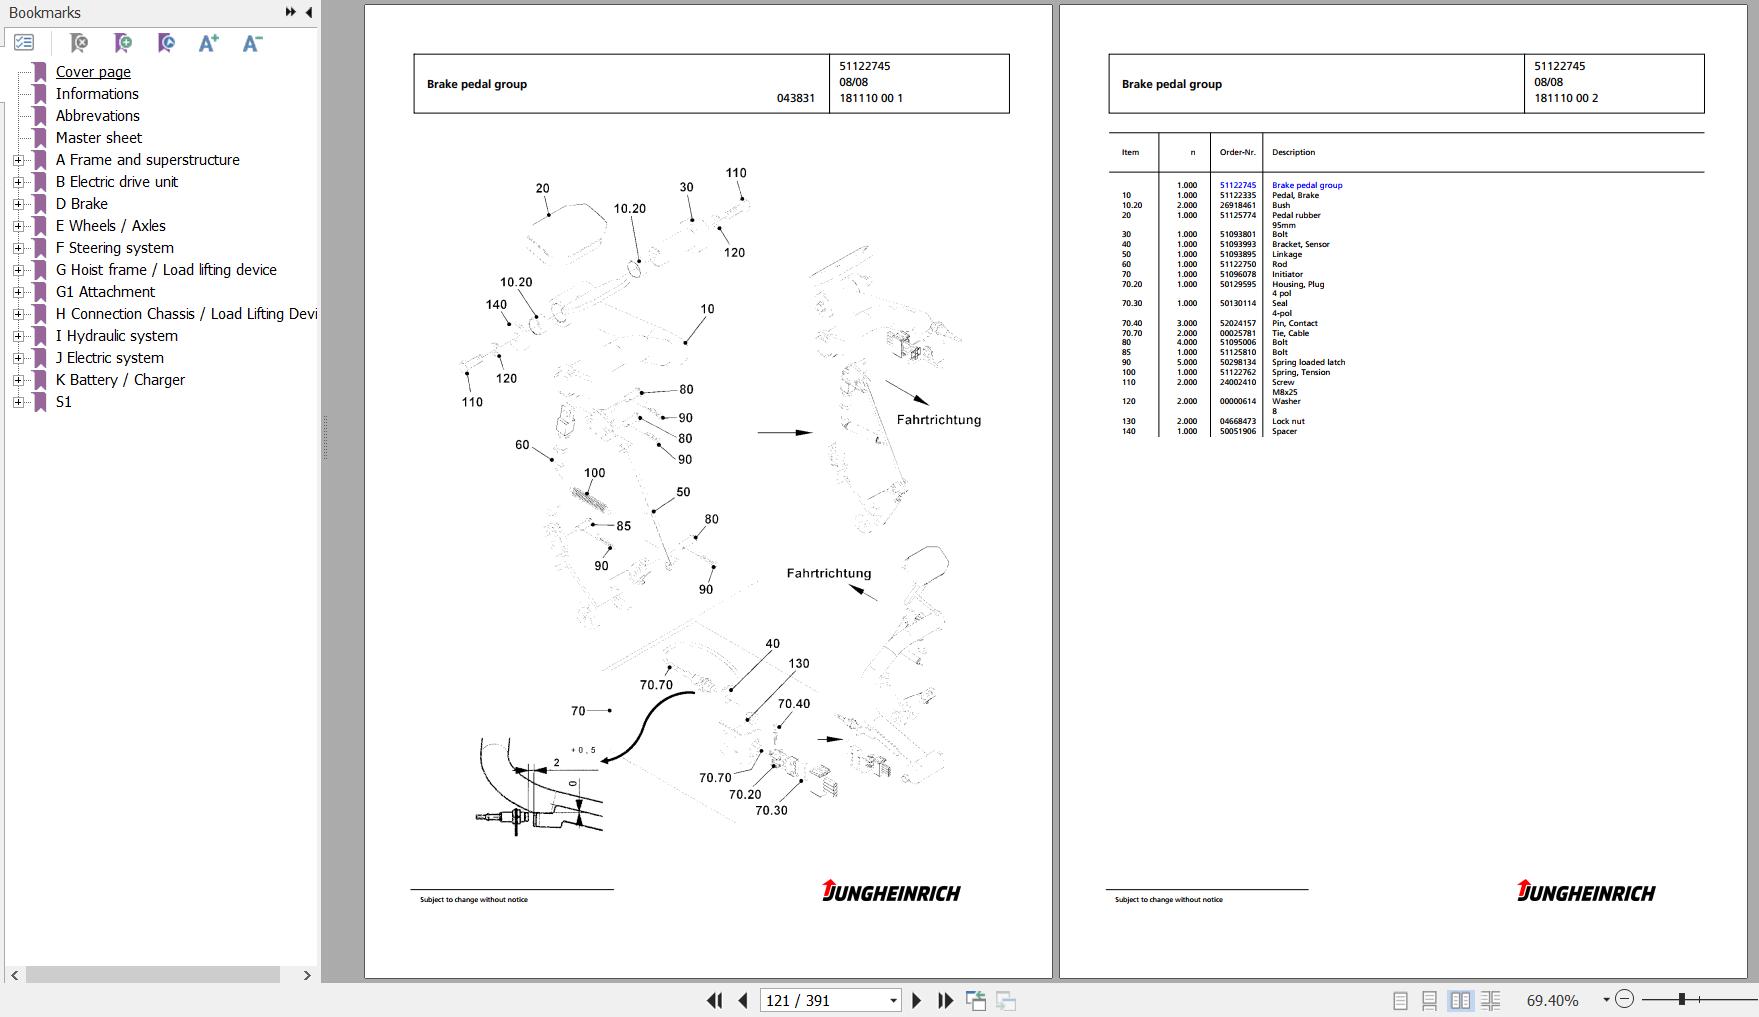Image resolution: width=1759 pixels, height=1017 pixels.
Task: Switch to single page layout
Action: point(1400,1000)
